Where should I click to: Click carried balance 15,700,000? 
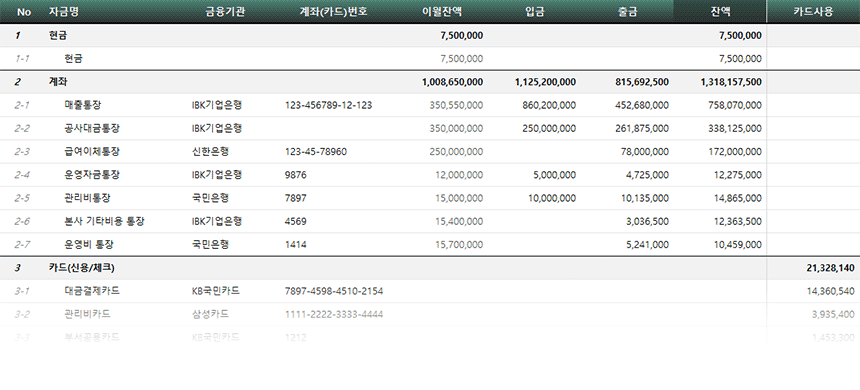coord(459,245)
